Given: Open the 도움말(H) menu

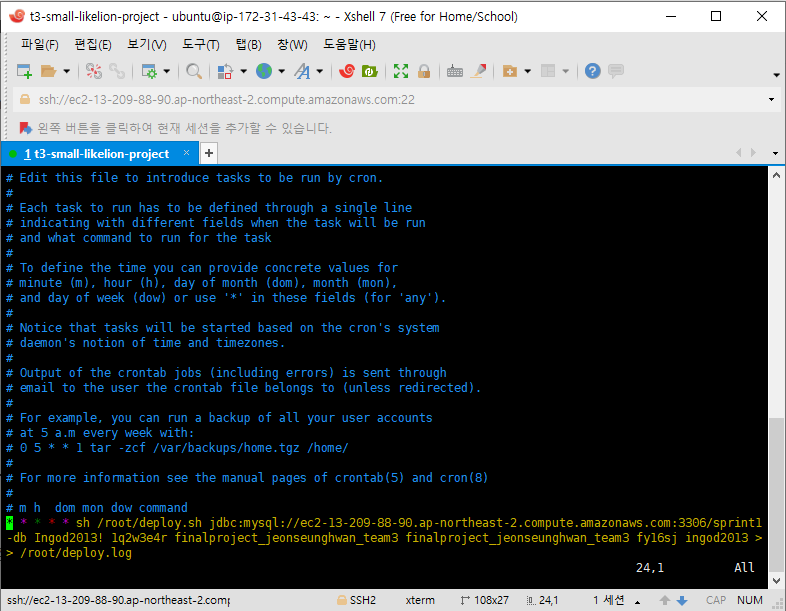Looking at the screenshot, I should 349,45.
